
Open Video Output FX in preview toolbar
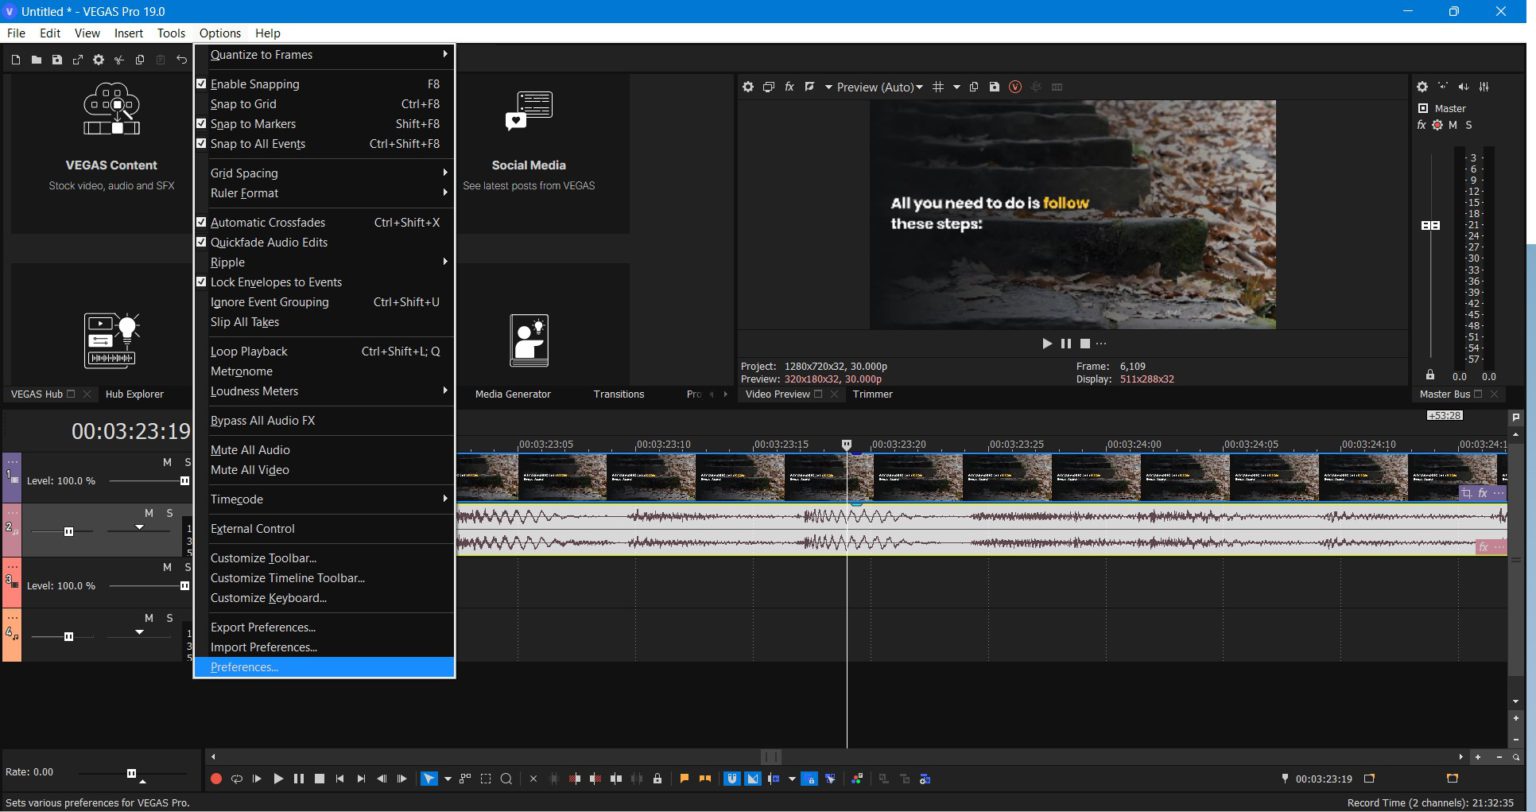tap(789, 87)
